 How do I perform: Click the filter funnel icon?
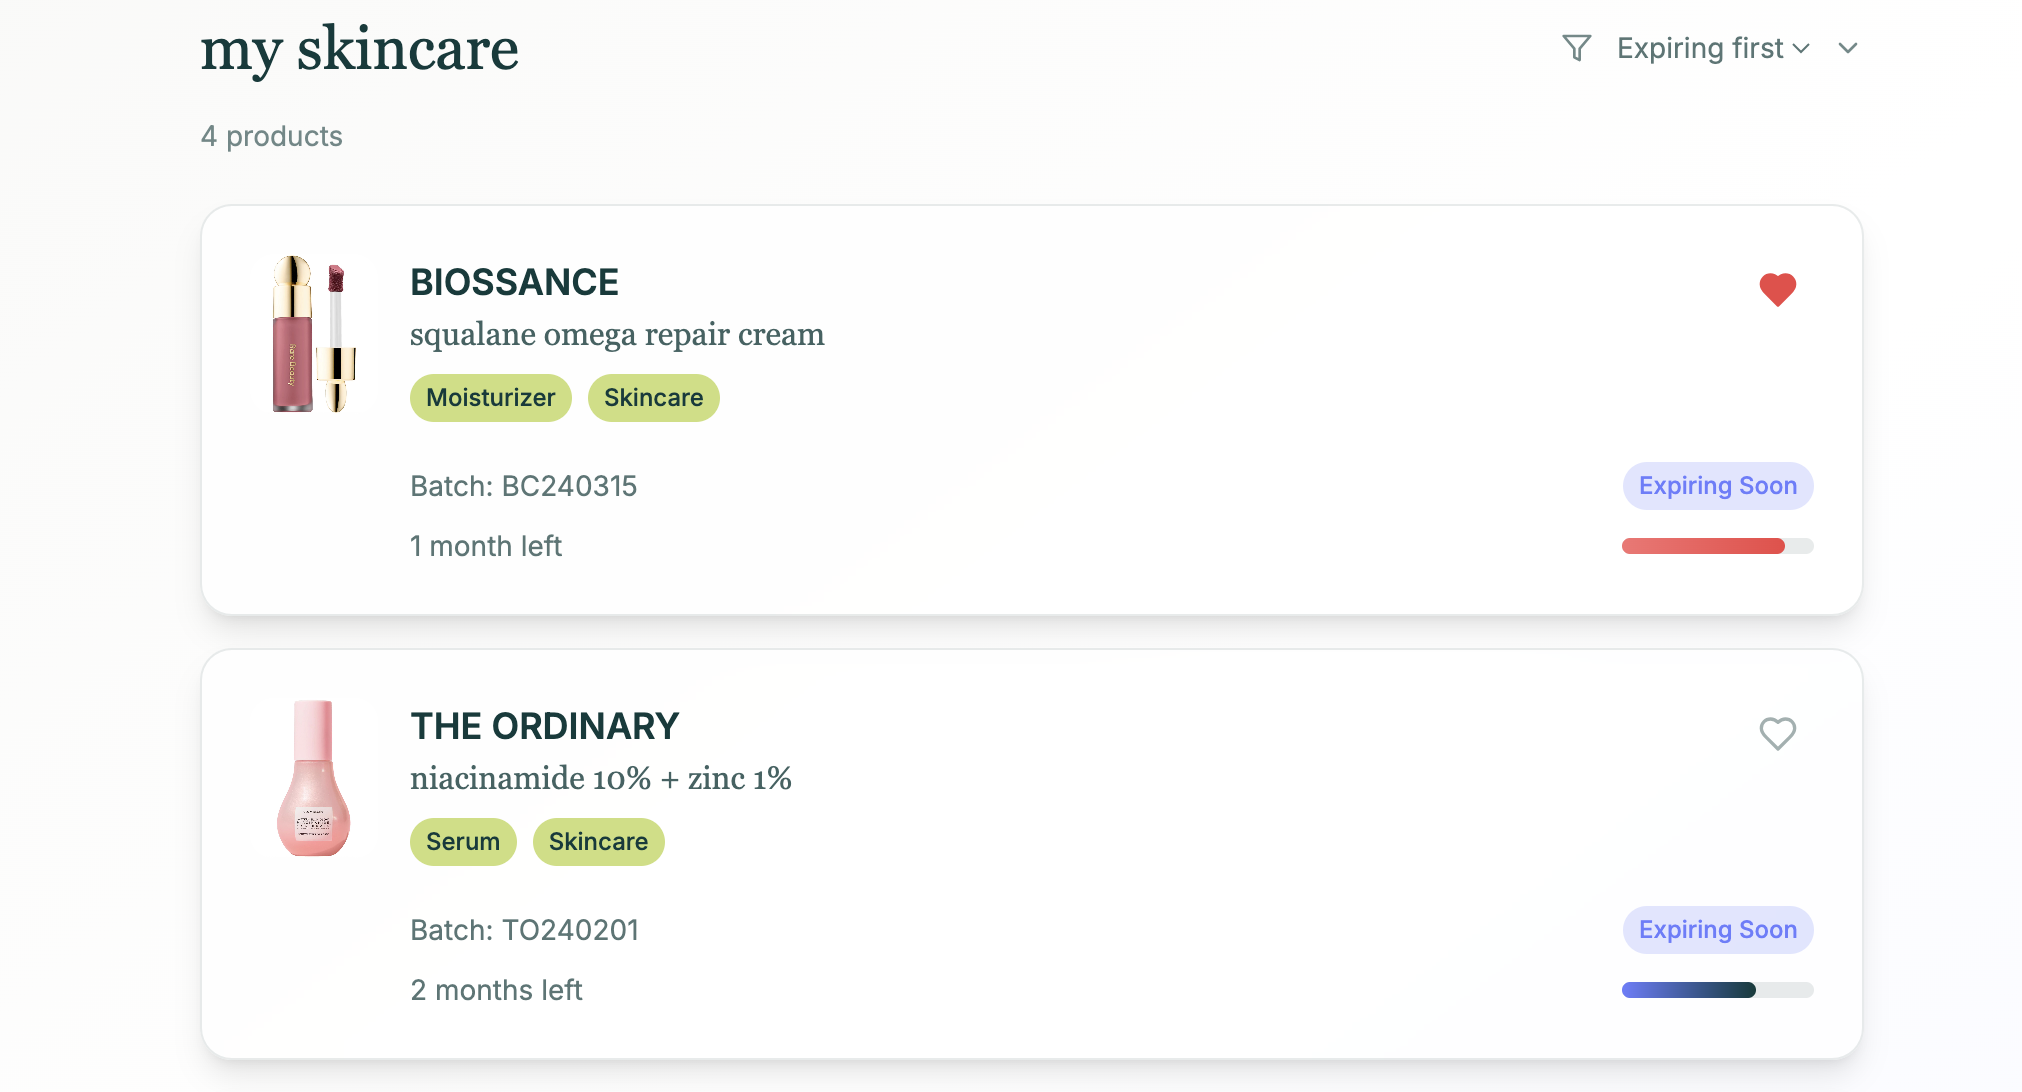[1576, 48]
